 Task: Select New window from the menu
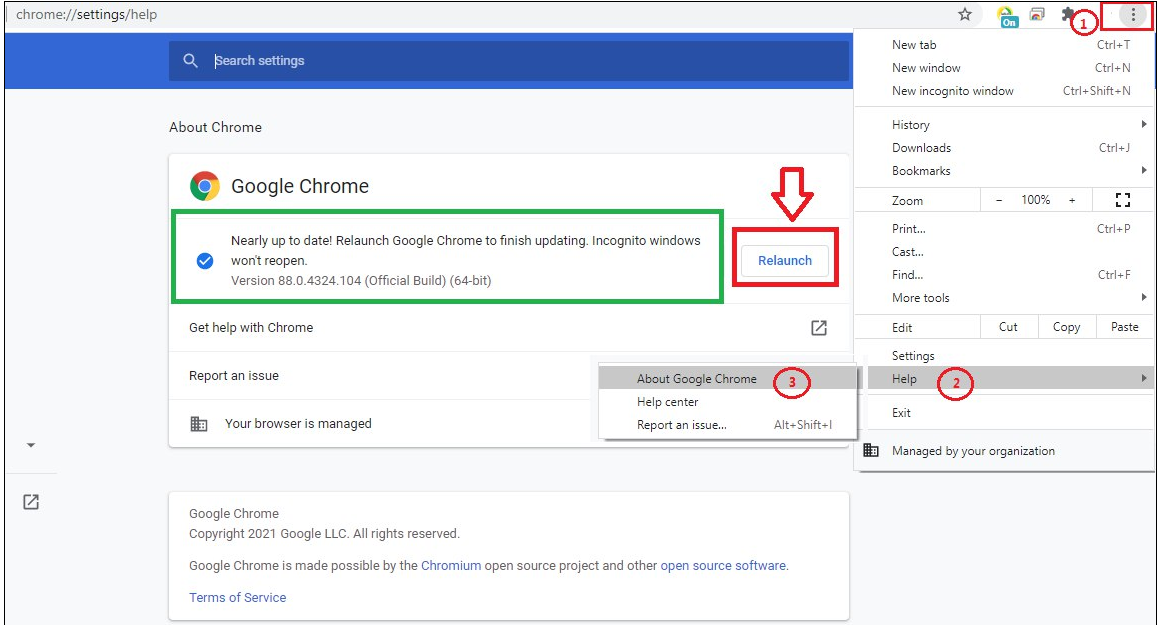pyautogui.click(x=1005, y=67)
